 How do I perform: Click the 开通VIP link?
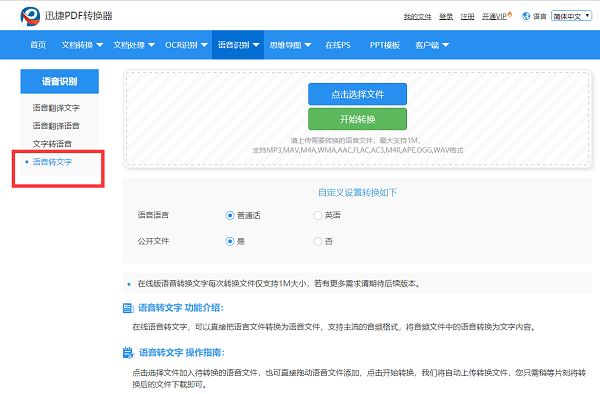point(494,16)
